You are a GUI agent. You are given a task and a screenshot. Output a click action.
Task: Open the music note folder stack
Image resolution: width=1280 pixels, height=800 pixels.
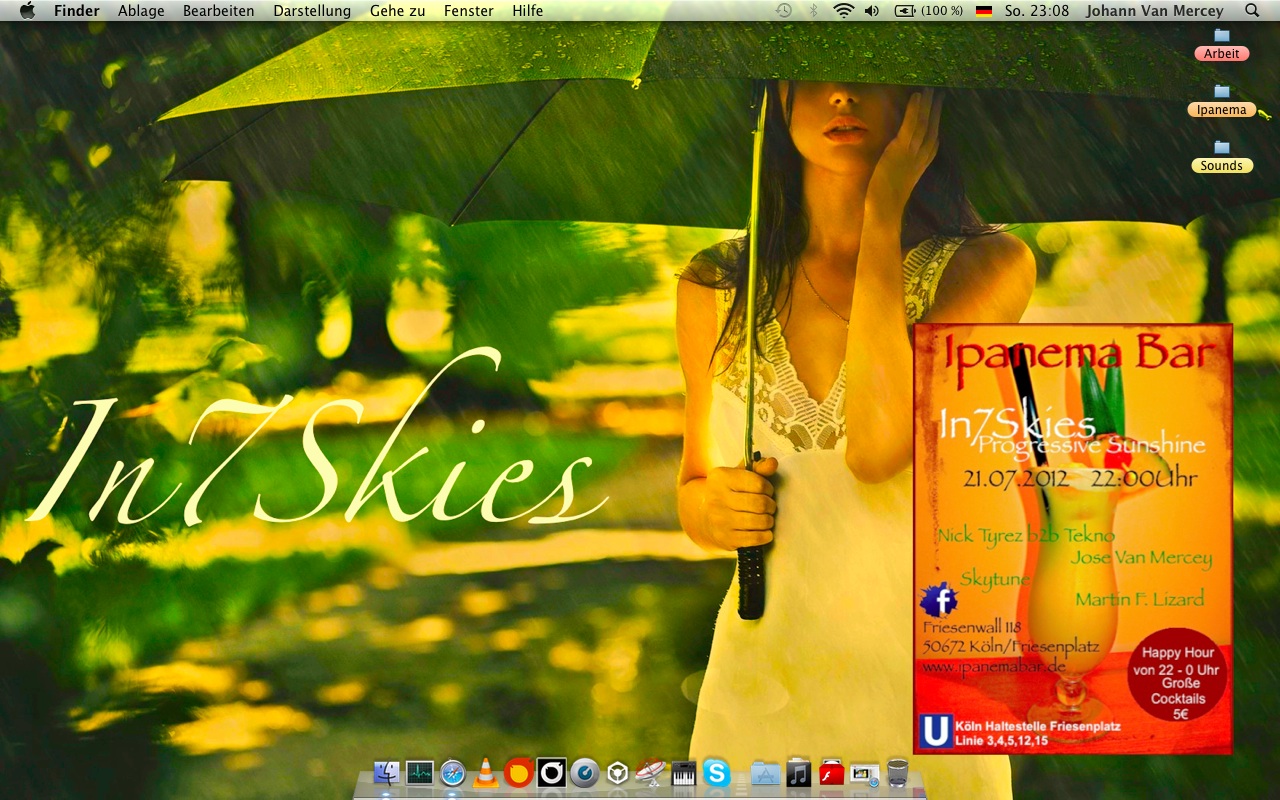point(798,773)
